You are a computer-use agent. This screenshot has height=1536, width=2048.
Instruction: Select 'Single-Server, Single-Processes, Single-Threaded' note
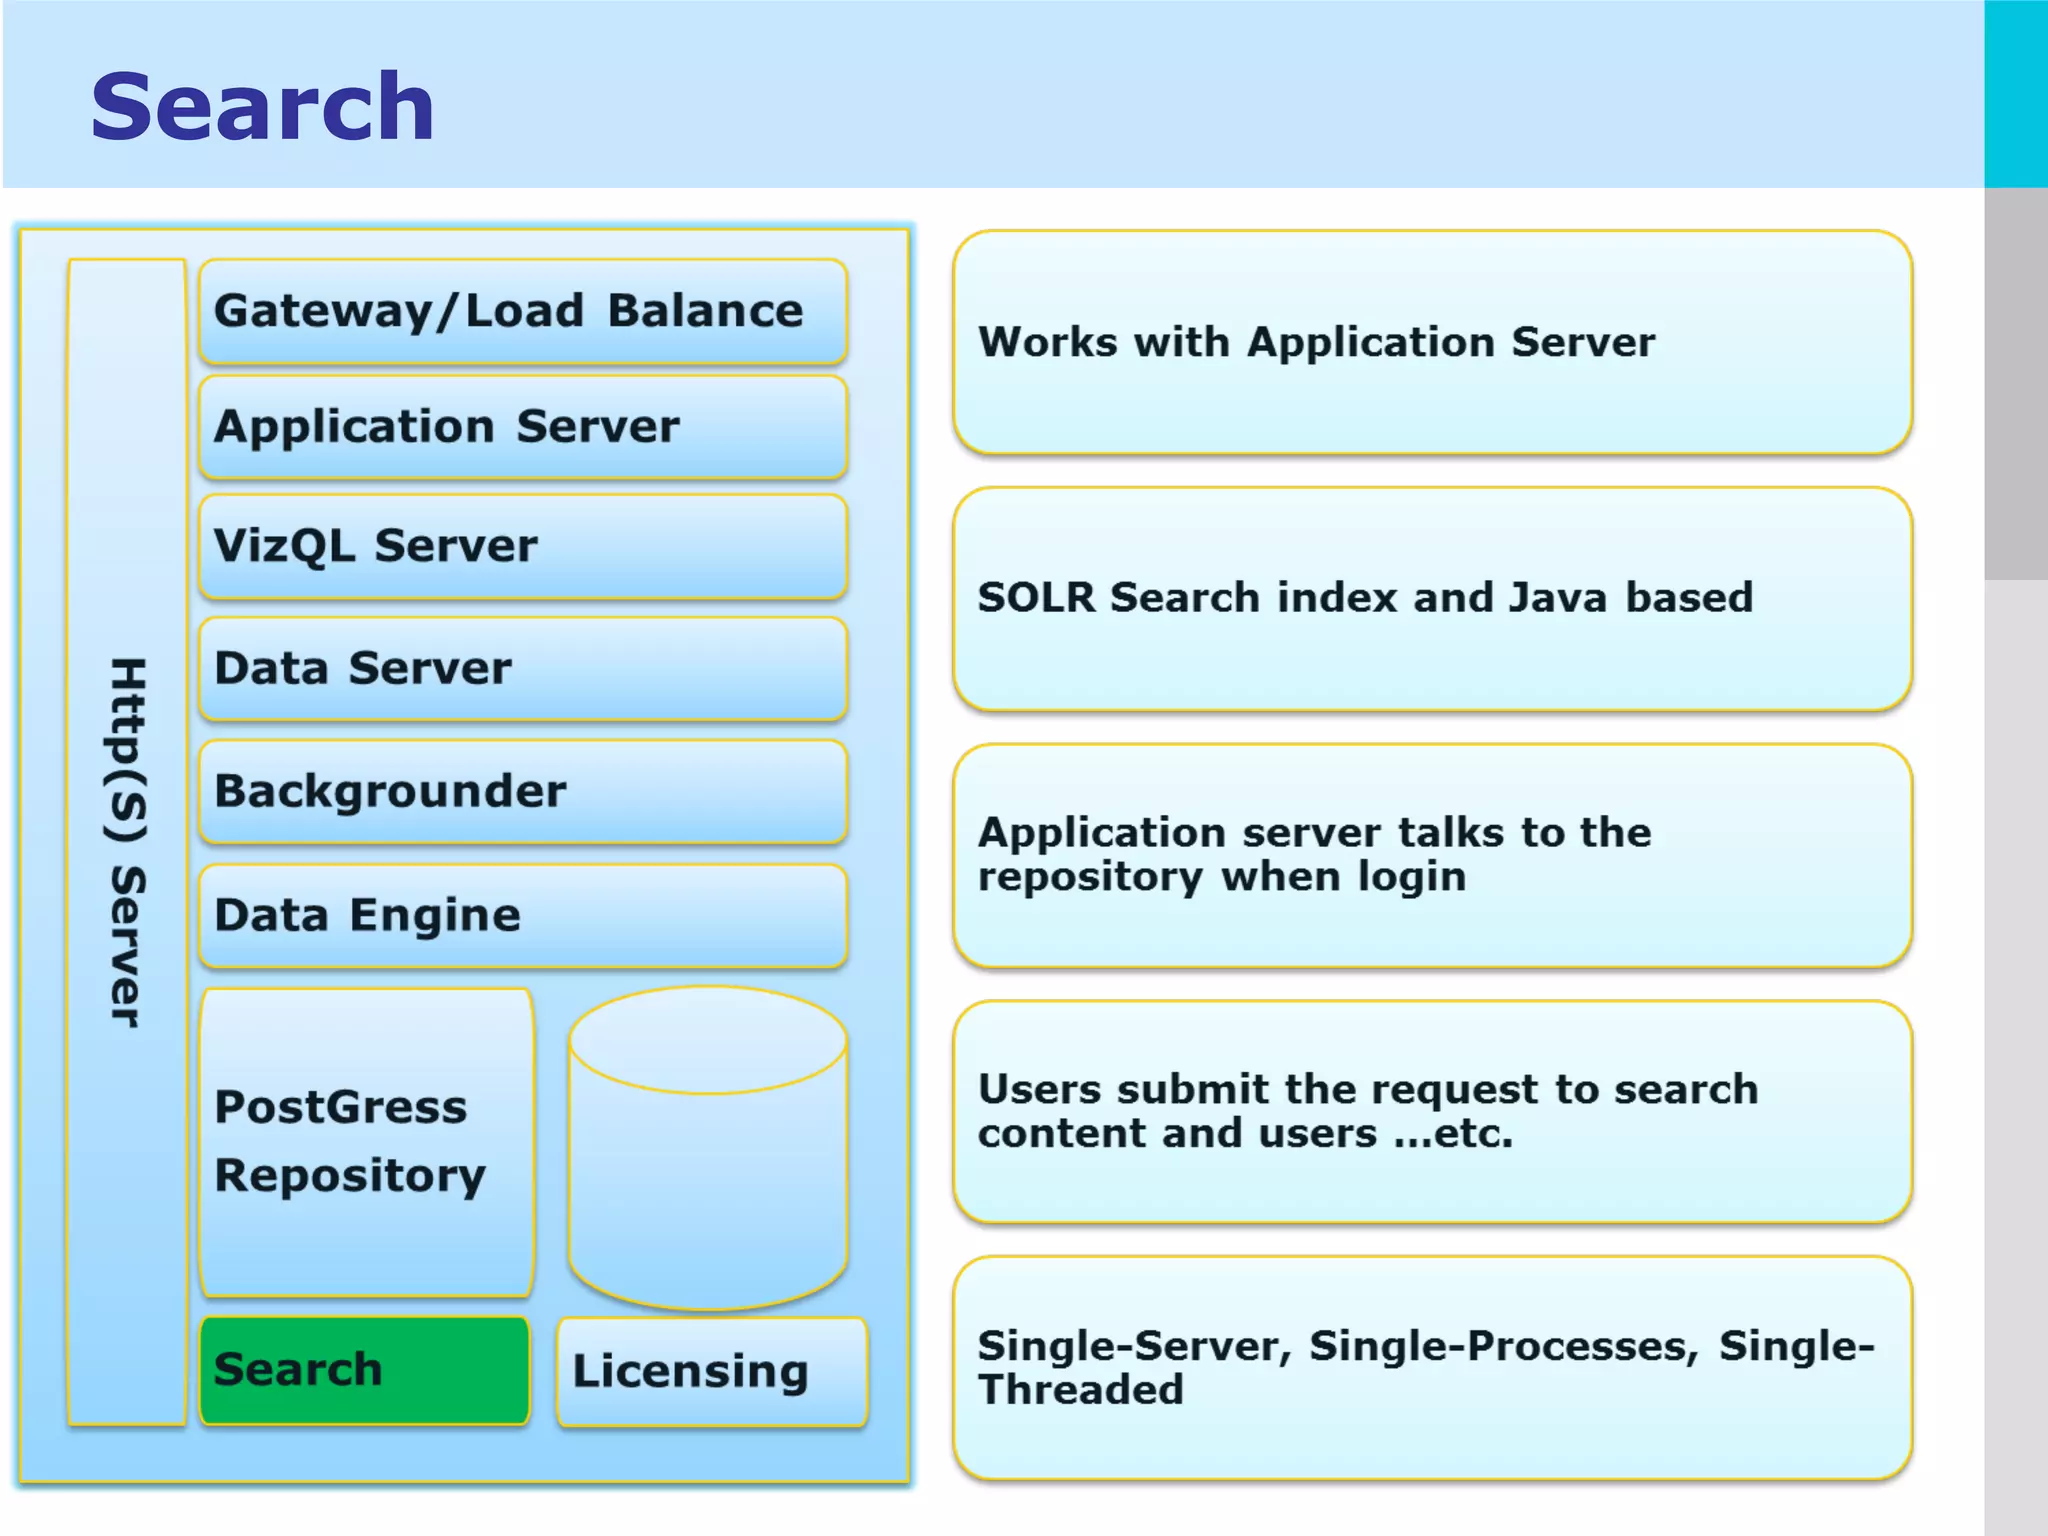tap(1432, 1367)
